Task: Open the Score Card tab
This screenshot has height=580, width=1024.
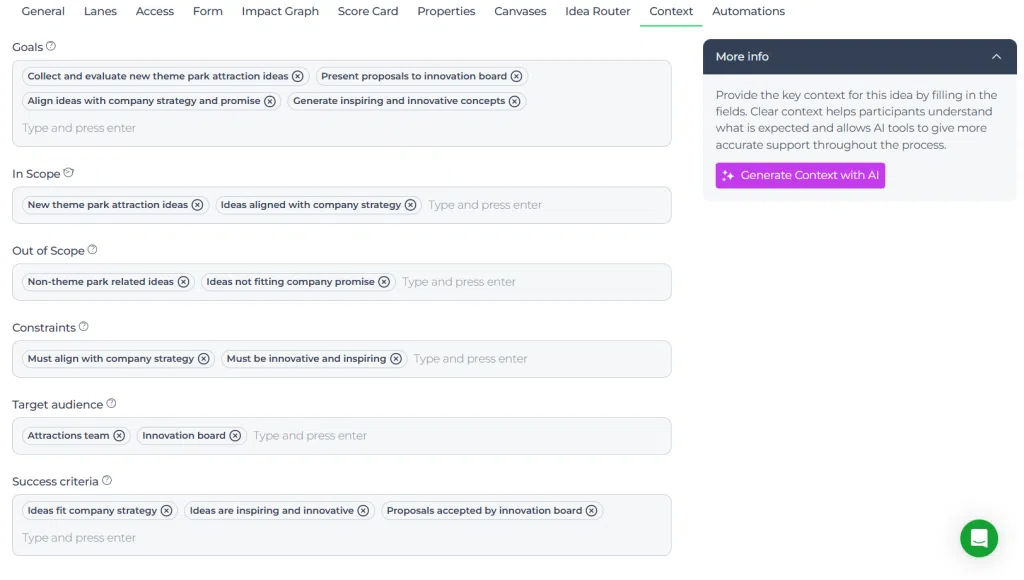Action: pyautogui.click(x=368, y=12)
